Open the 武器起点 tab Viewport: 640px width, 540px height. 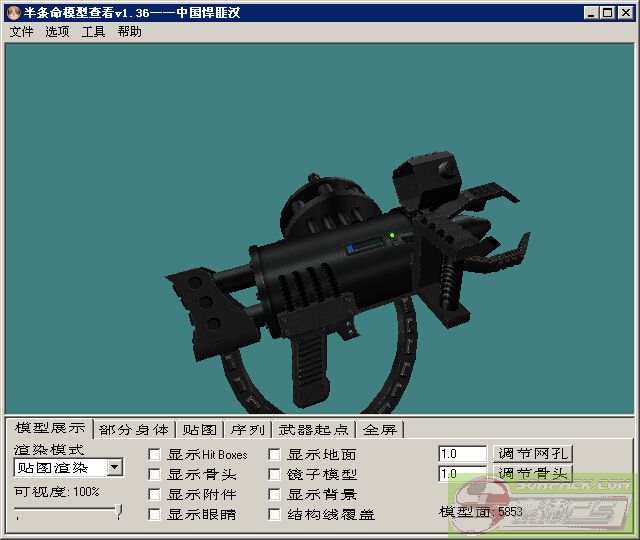[x=314, y=430]
